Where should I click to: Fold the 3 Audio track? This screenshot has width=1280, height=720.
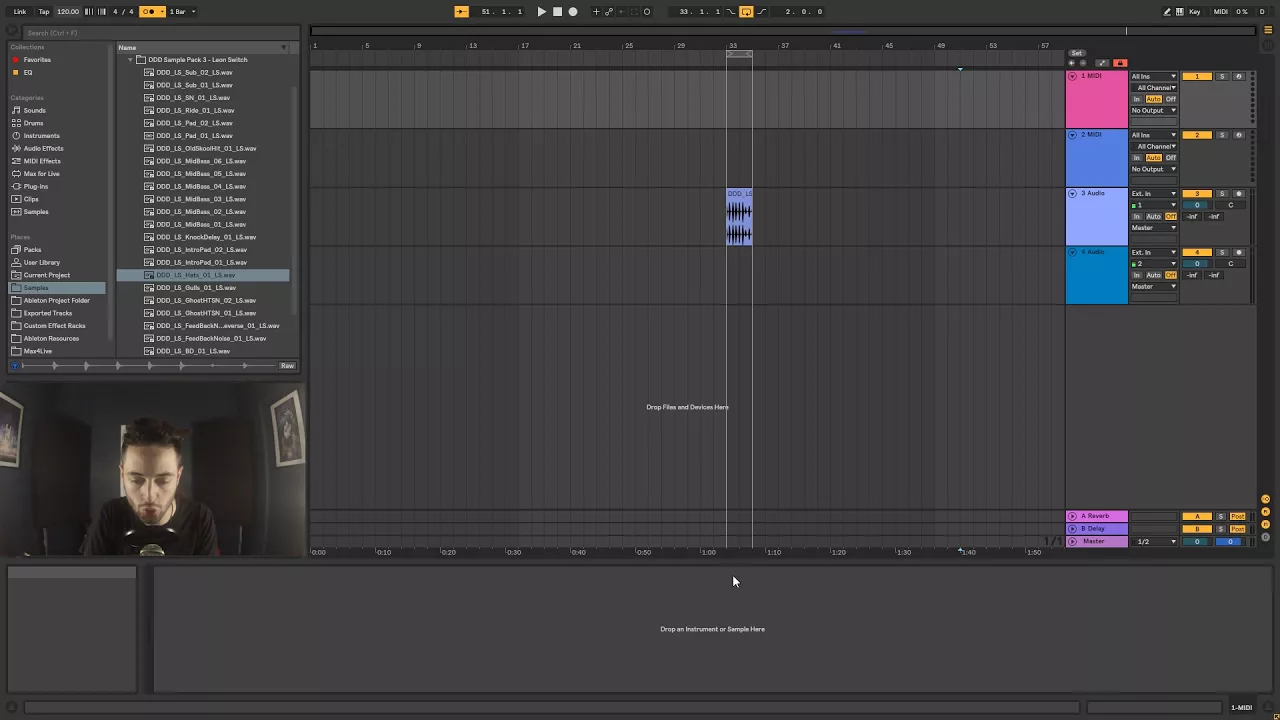click(x=1072, y=193)
